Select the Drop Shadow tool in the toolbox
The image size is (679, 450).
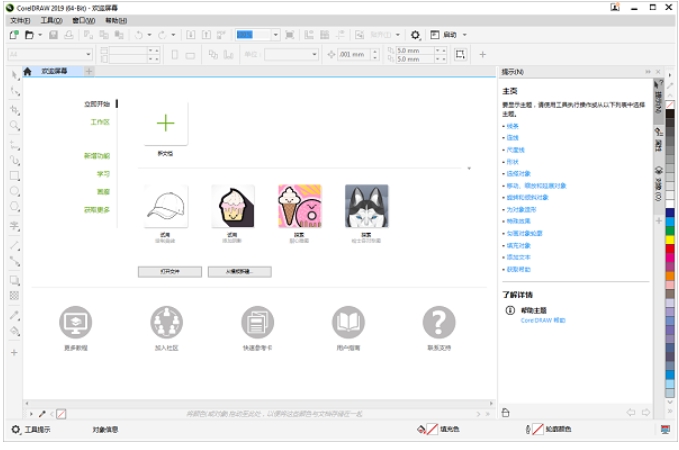pos(15,280)
